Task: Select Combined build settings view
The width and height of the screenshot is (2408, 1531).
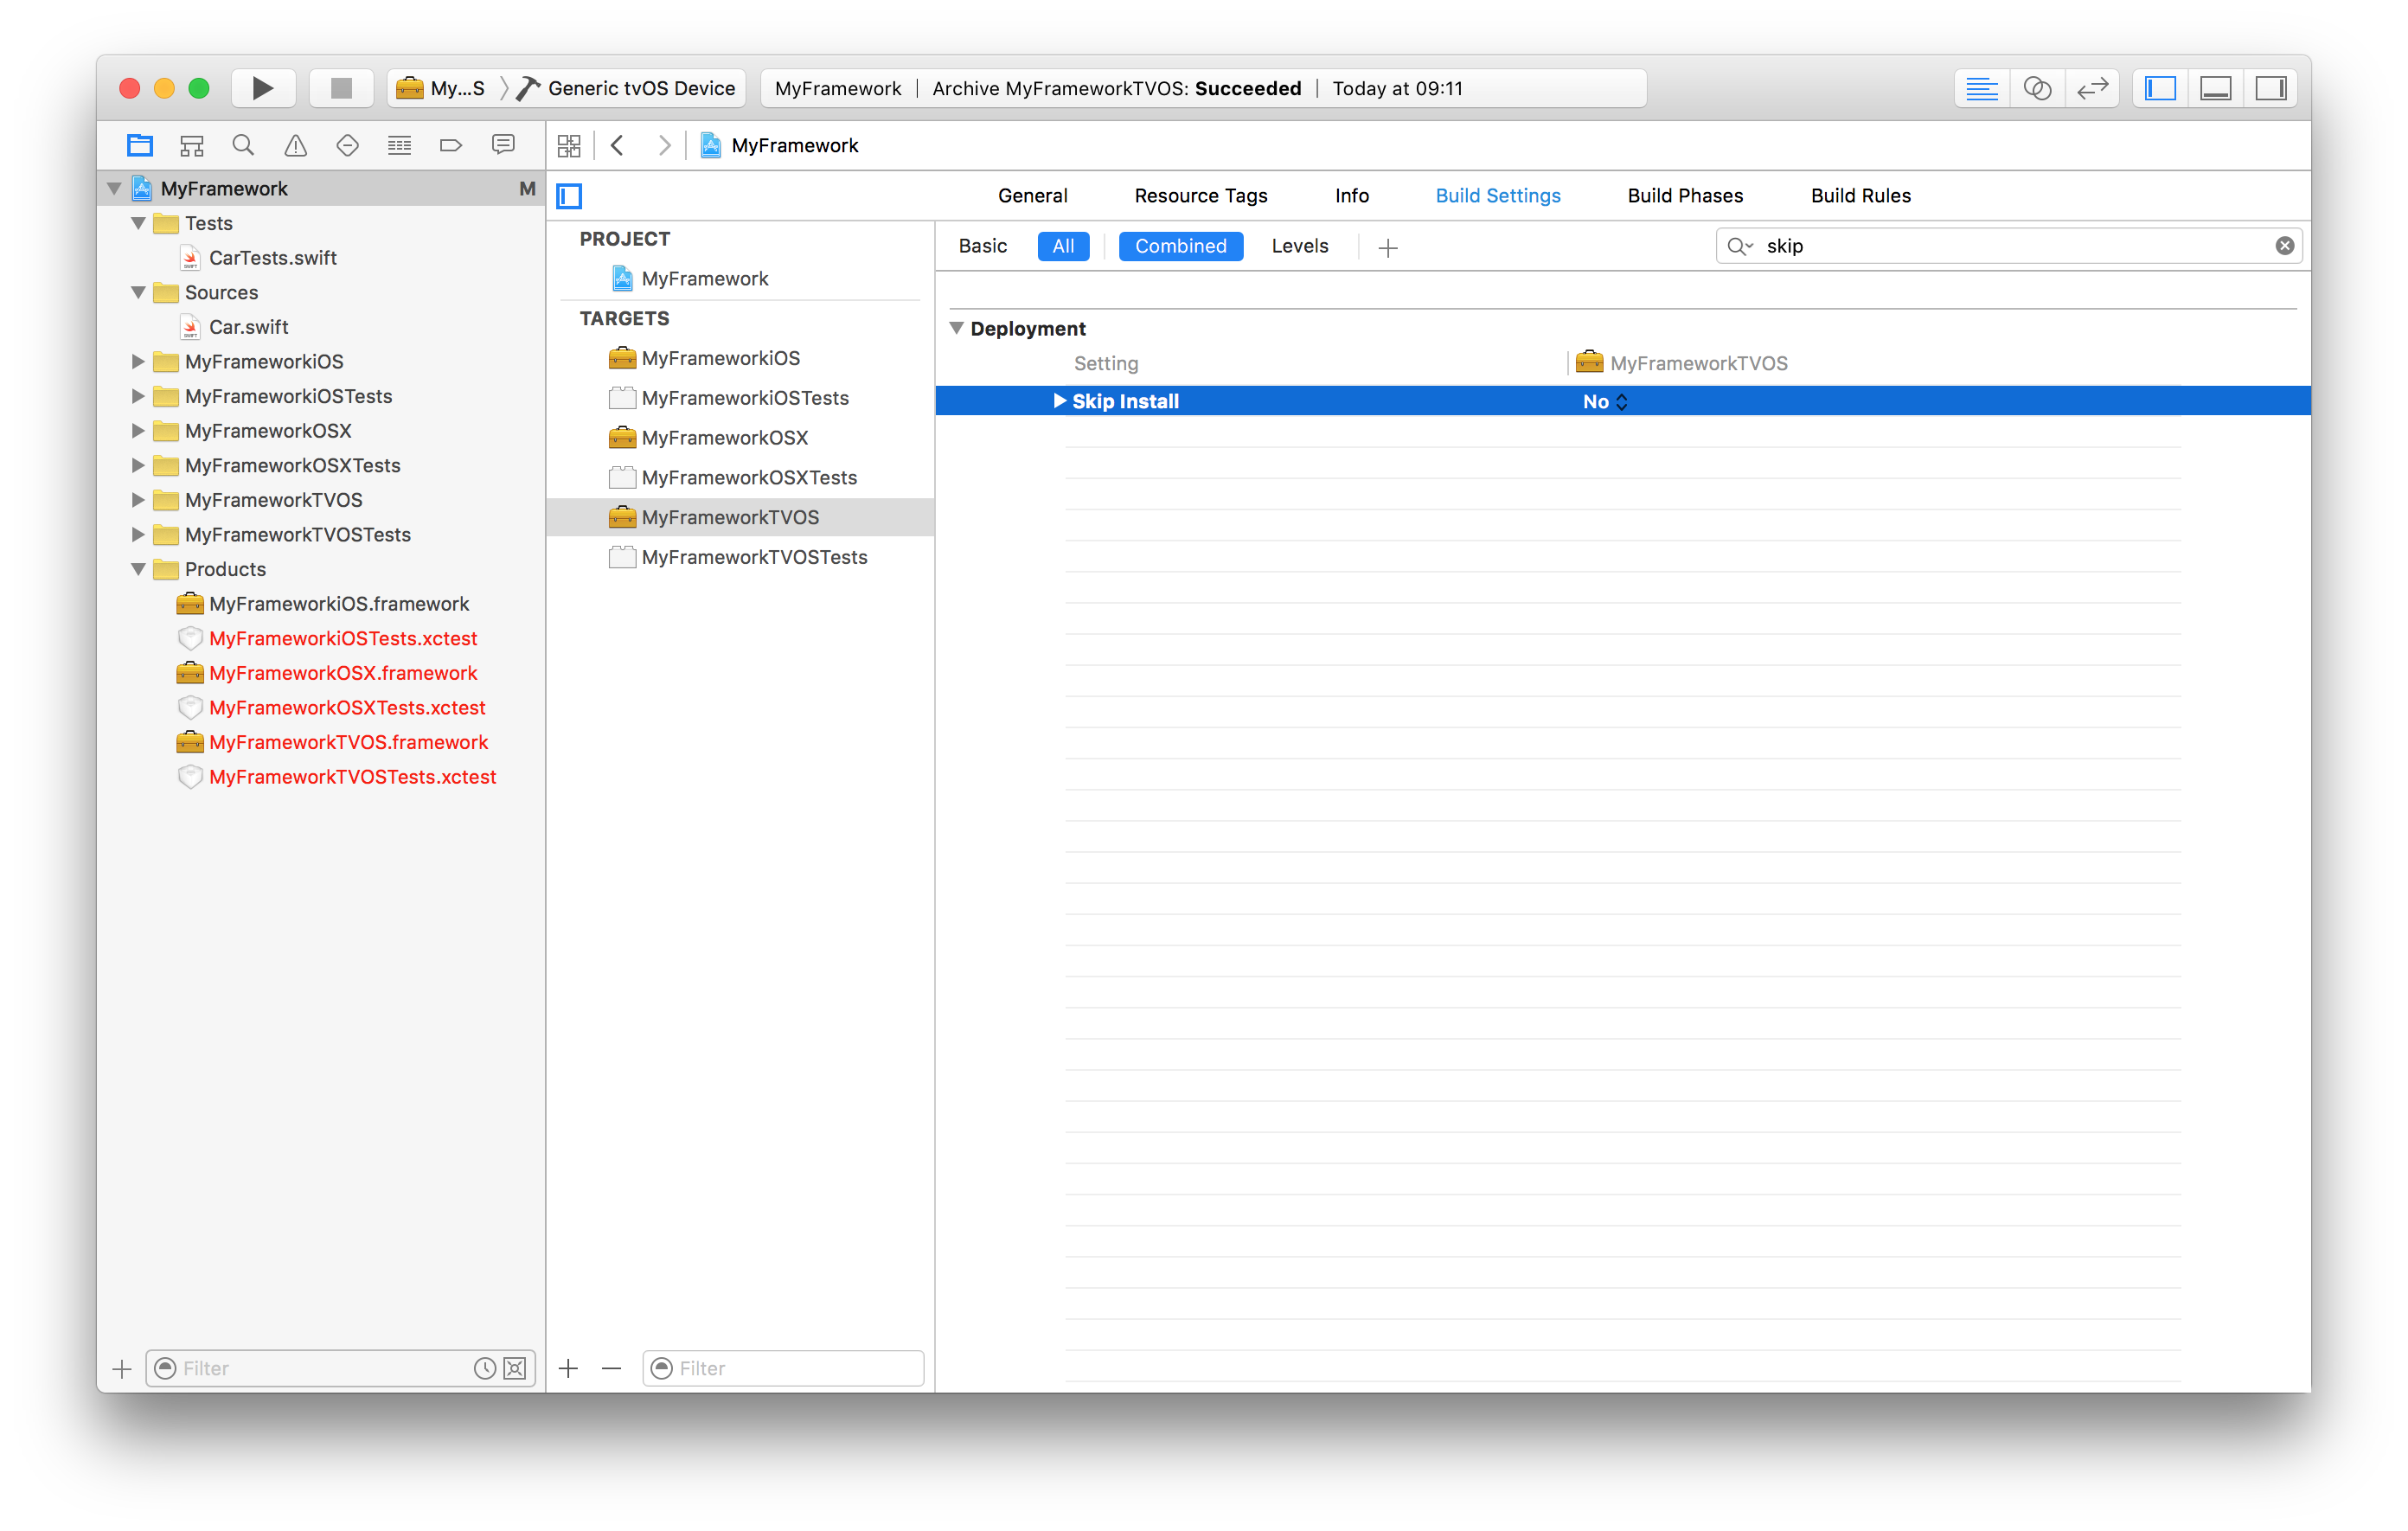Action: click(1180, 246)
